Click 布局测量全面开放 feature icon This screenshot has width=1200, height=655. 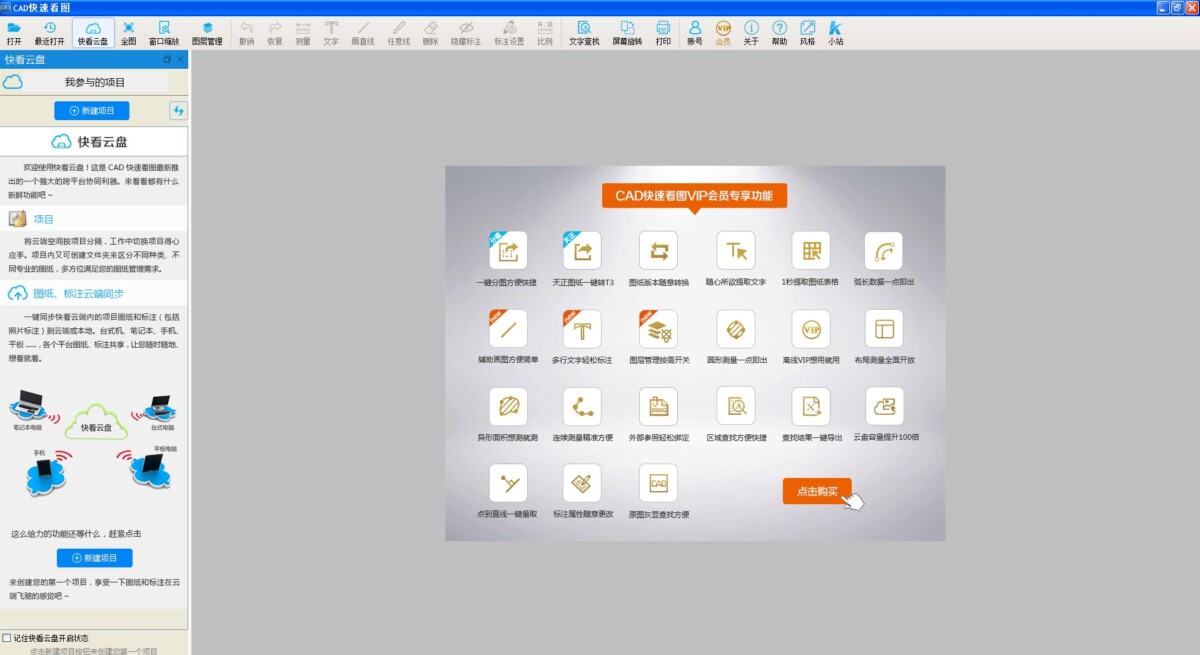click(884, 328)
